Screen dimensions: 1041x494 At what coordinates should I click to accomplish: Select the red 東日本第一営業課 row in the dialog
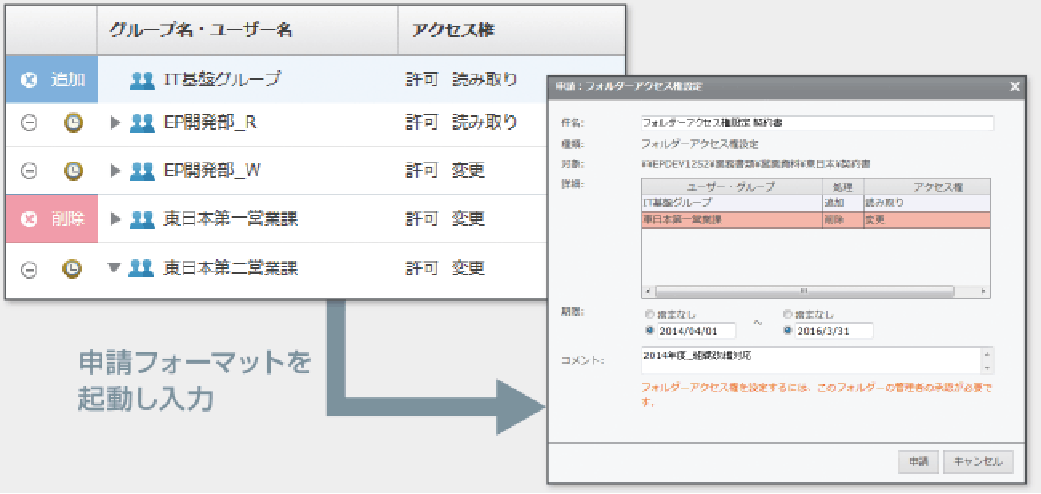click(x=816, y=220)
